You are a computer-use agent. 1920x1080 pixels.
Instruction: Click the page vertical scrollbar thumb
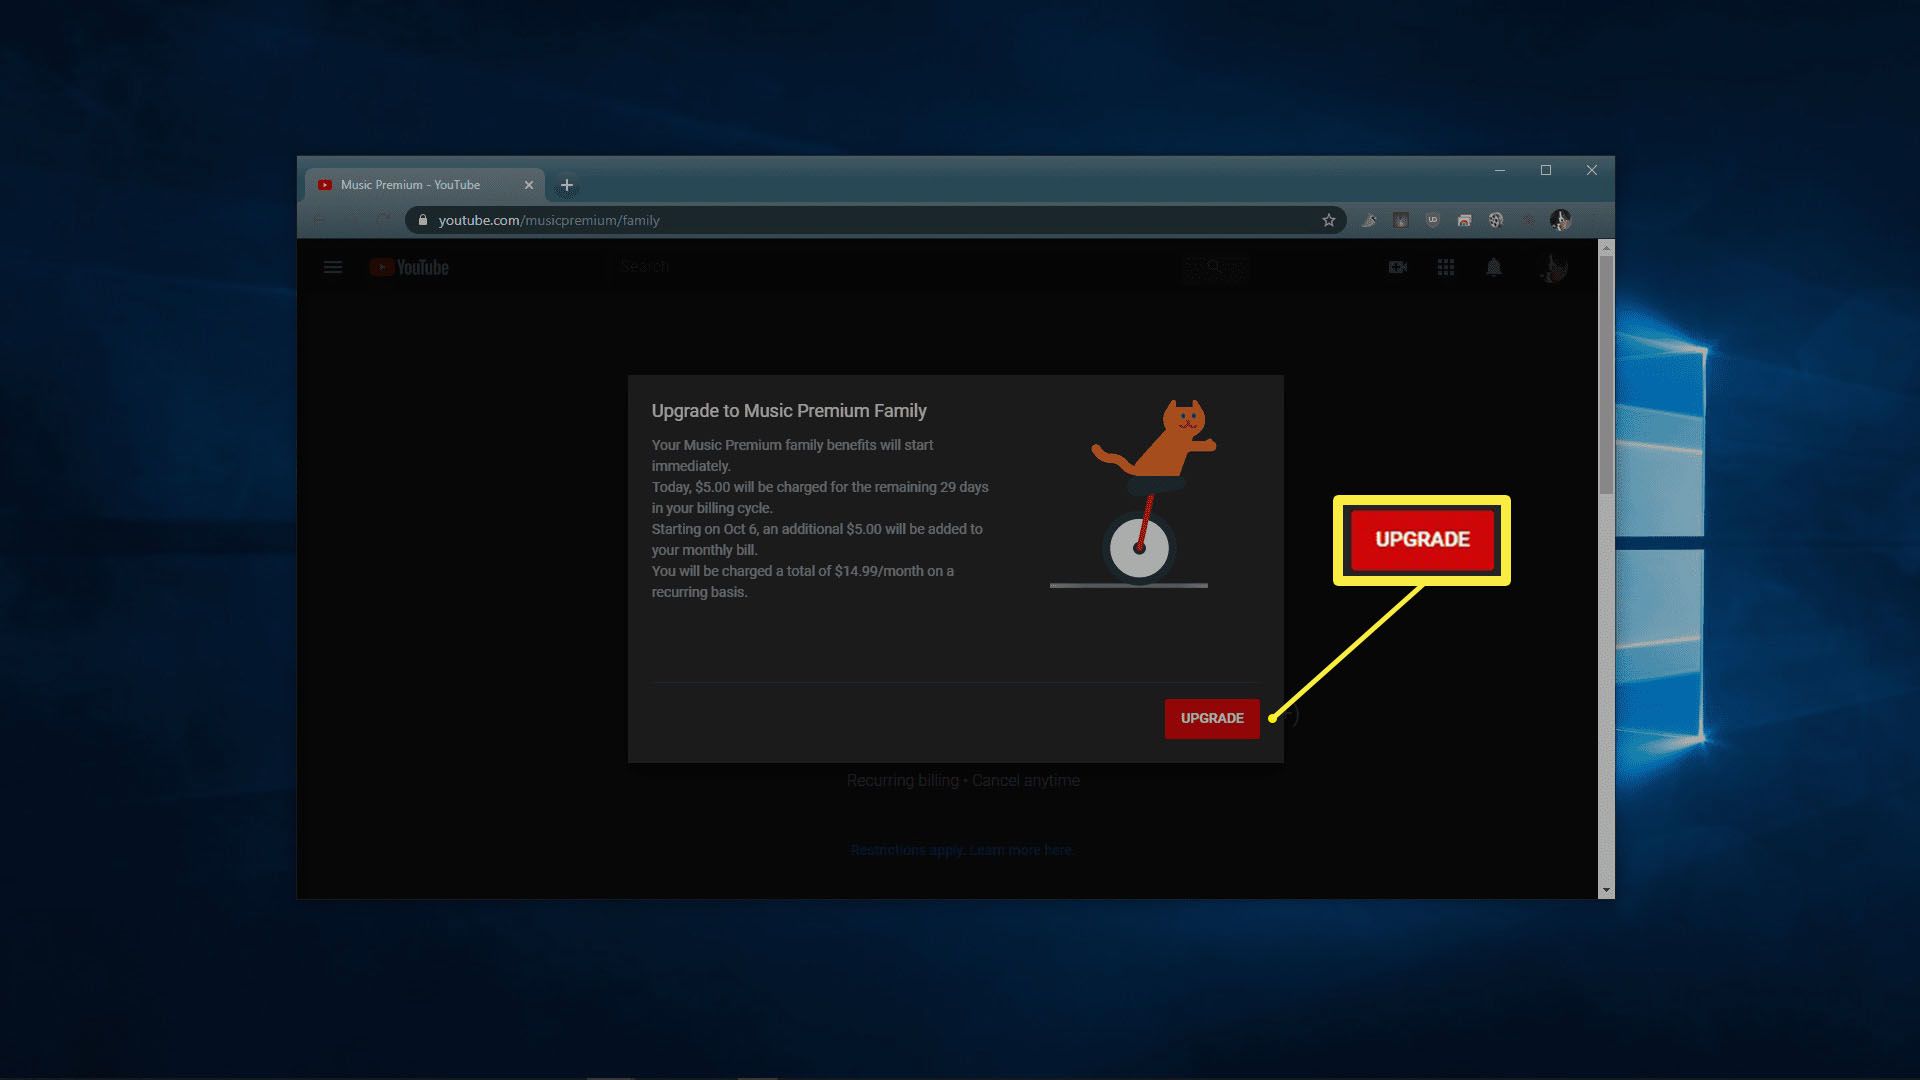pos(1606,375)
